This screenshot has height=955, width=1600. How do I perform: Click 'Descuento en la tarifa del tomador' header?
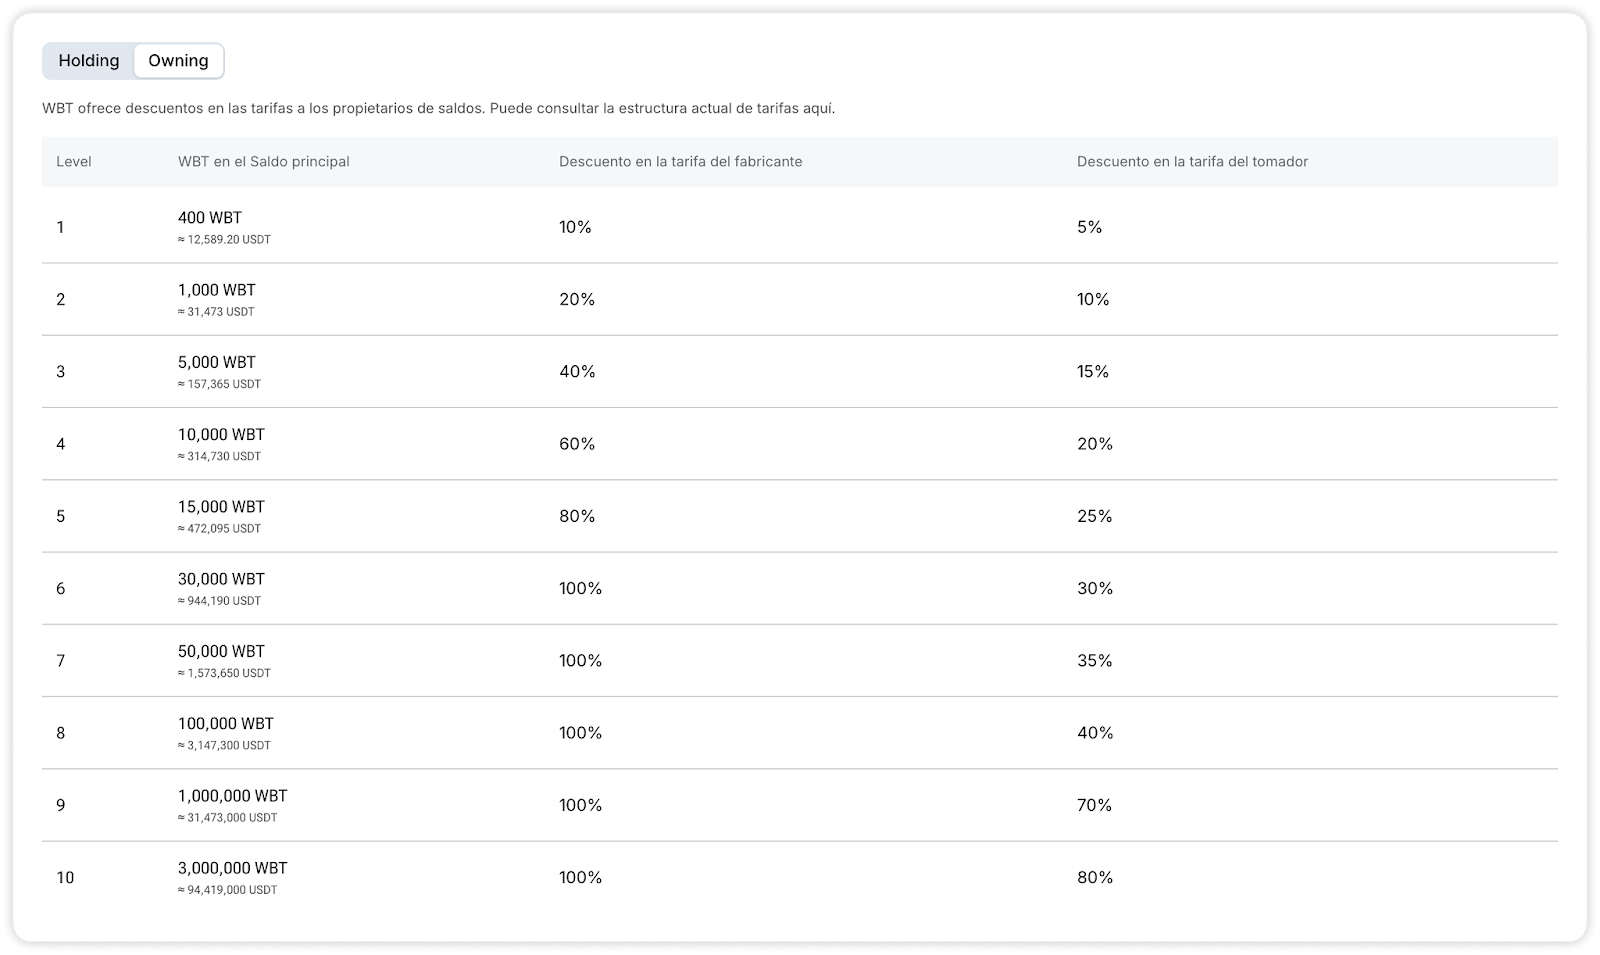1192,161
